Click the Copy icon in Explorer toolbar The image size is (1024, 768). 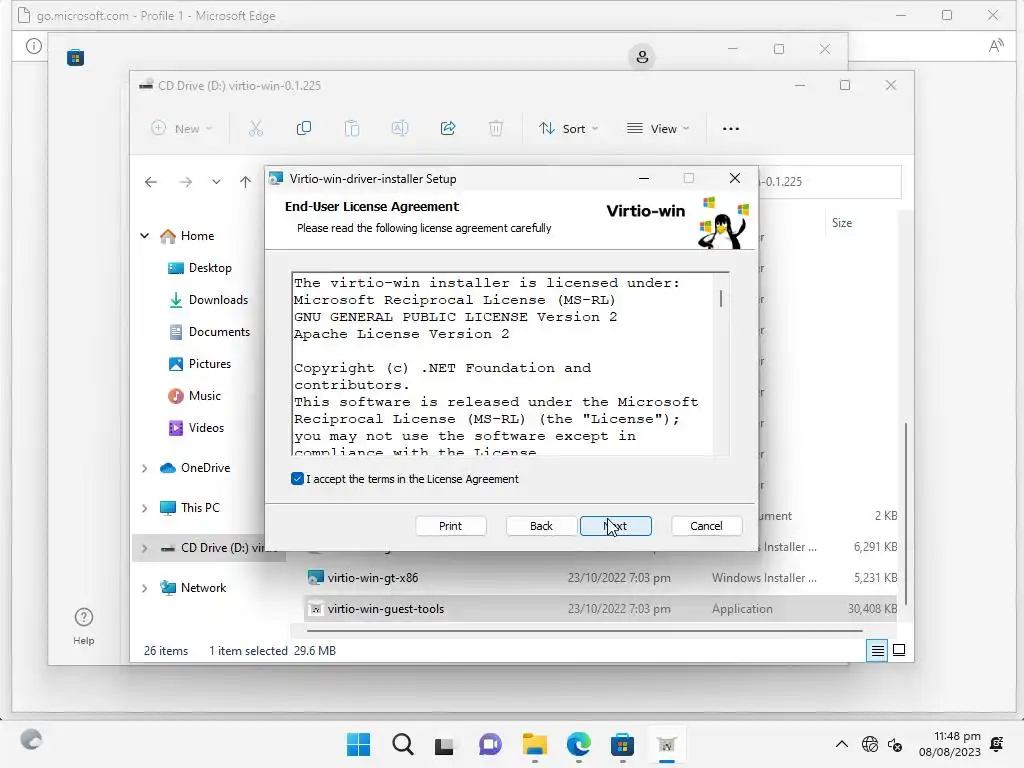coord(304,129)
